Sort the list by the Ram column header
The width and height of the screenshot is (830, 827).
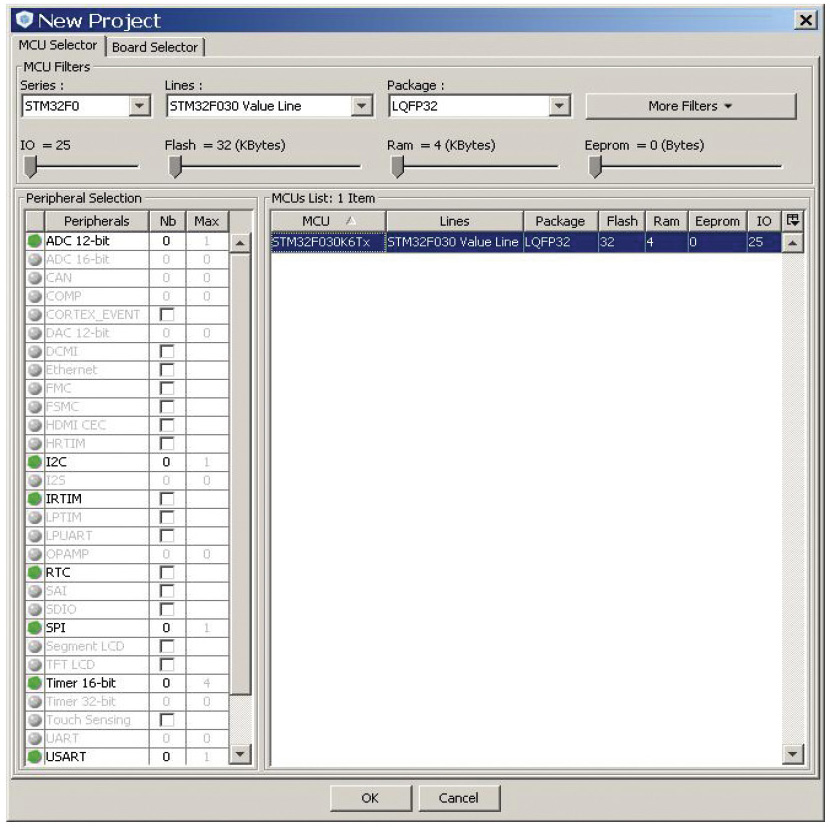(x=666, y=221)
